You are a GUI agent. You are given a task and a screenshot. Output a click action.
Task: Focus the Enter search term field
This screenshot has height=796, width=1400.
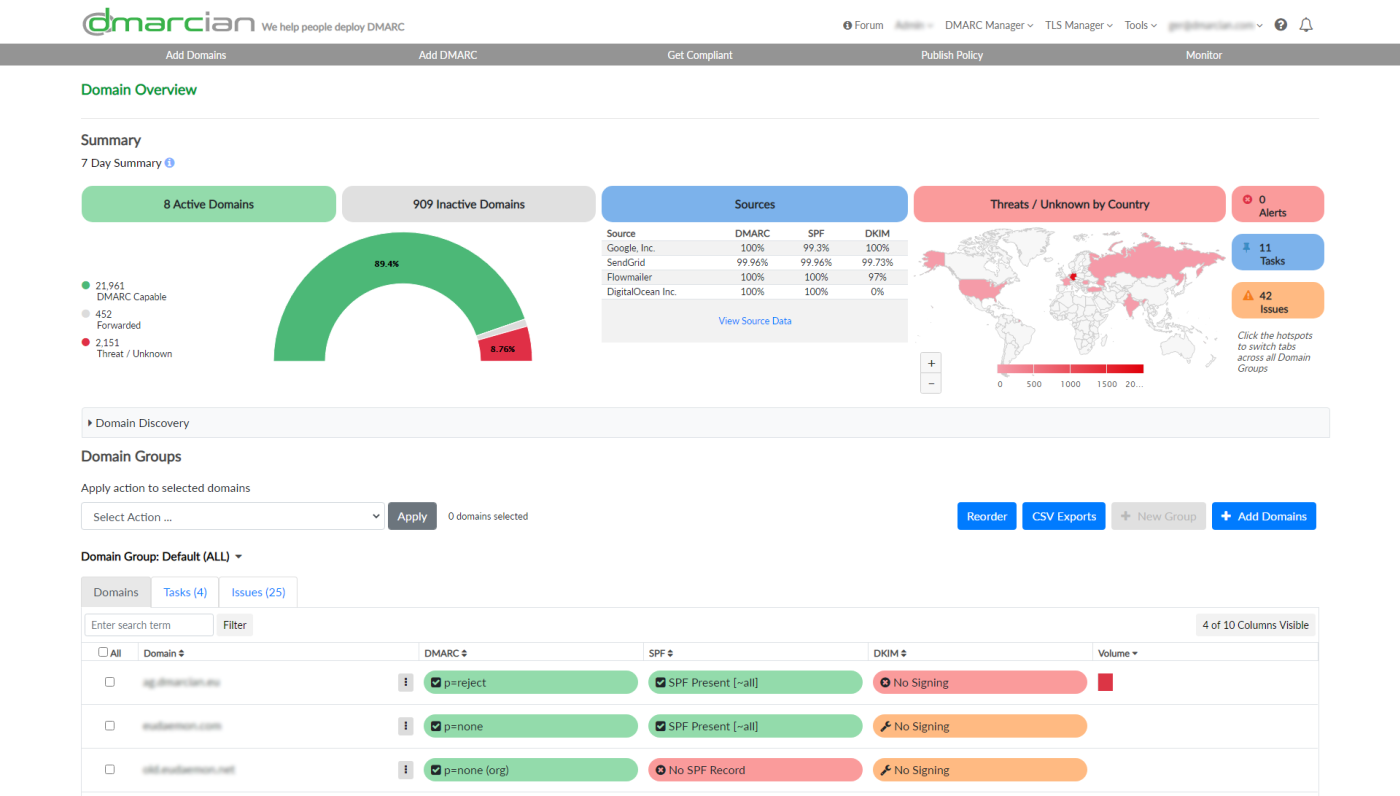(x=149, y=625)
